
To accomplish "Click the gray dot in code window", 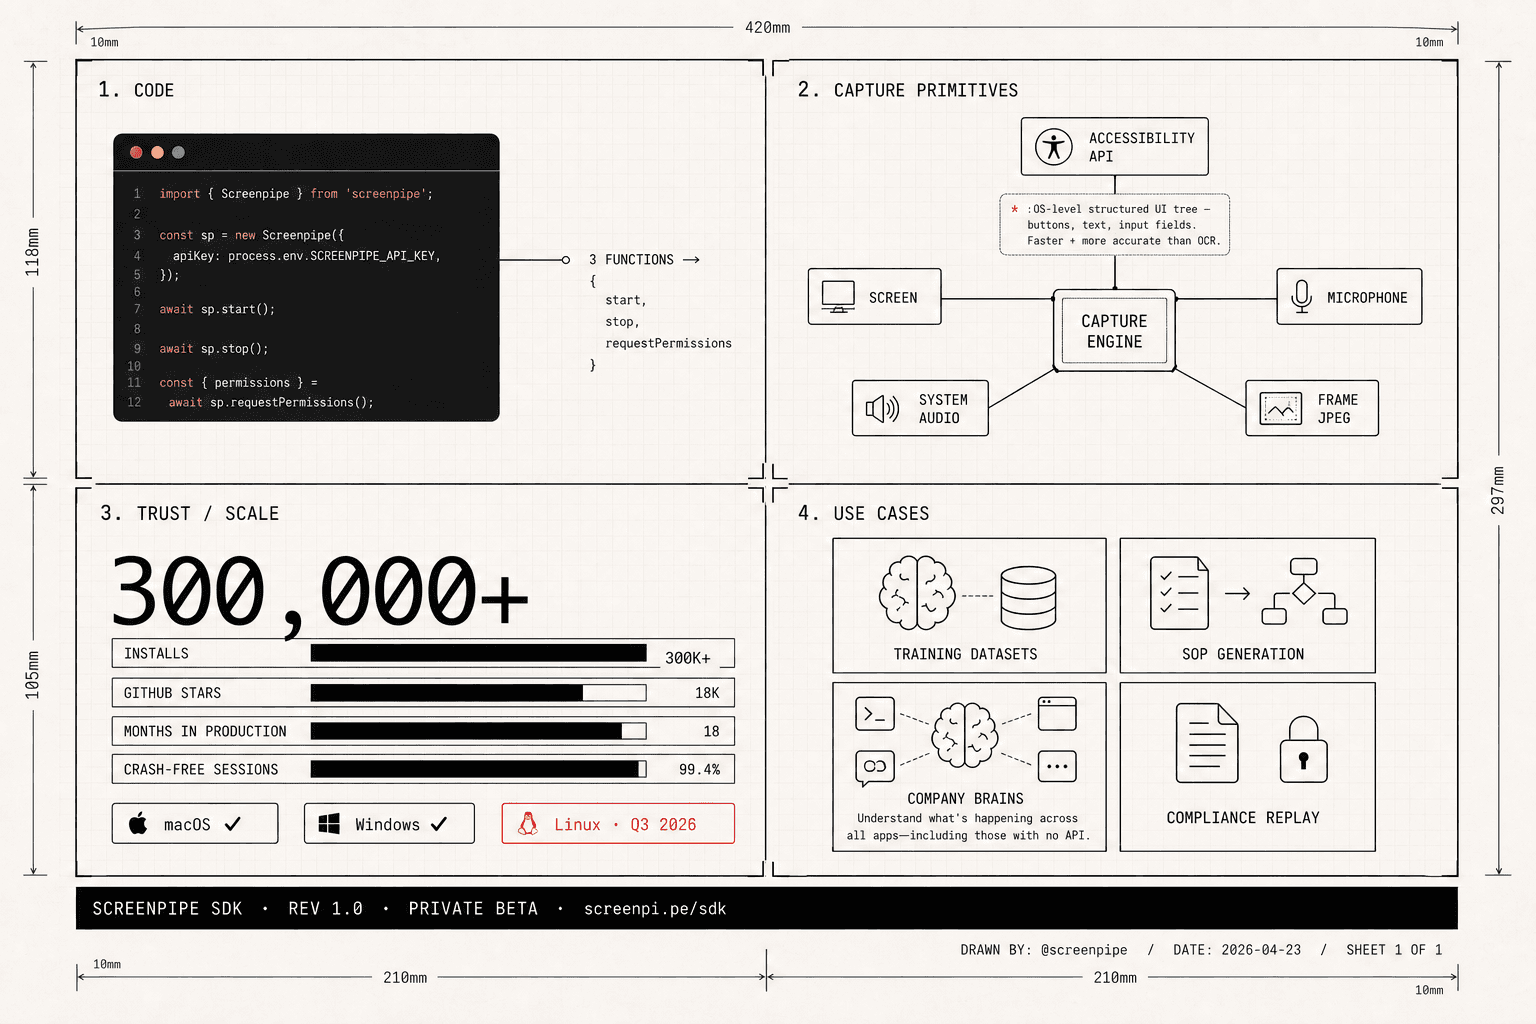I will 178,152.
